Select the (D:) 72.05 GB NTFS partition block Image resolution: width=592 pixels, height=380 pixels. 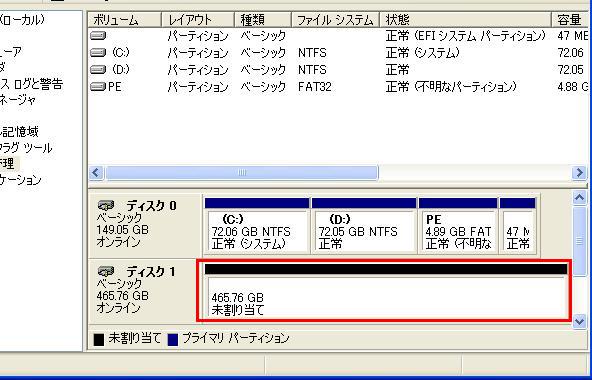tap(364, 227)
